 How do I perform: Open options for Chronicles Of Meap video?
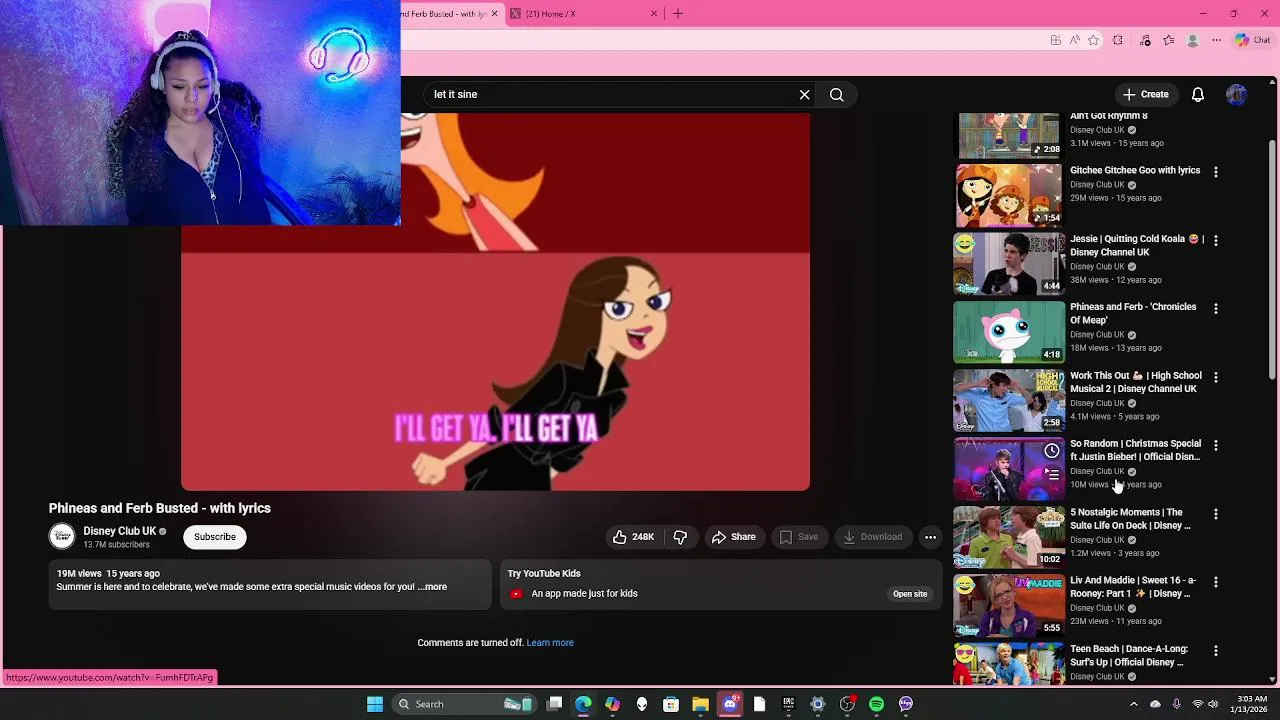tap(1216, 309)
